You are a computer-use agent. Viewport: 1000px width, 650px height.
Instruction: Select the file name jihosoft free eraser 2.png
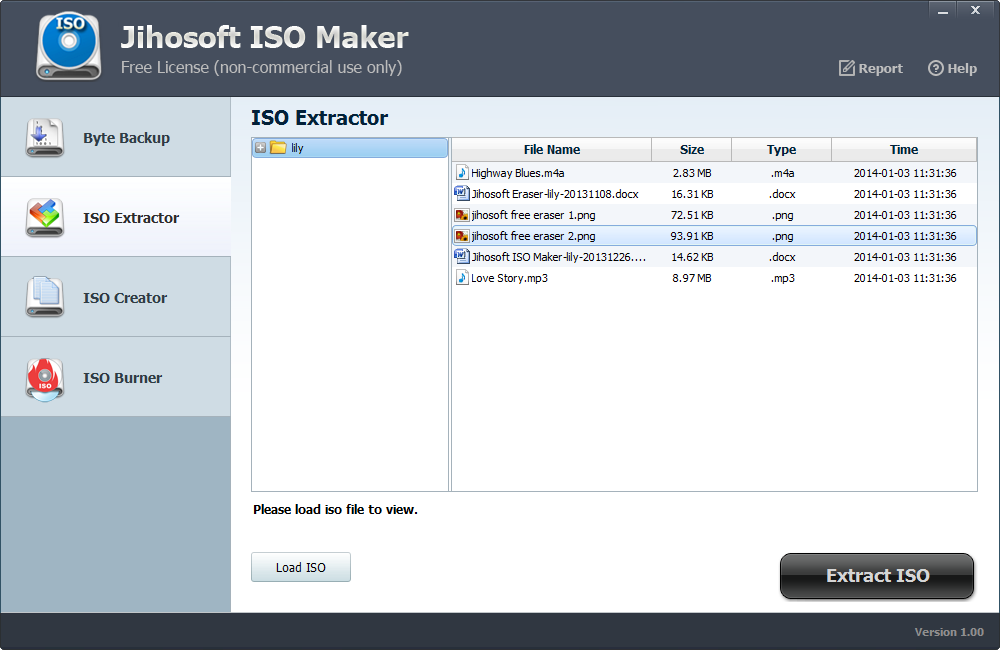(533, 236)
